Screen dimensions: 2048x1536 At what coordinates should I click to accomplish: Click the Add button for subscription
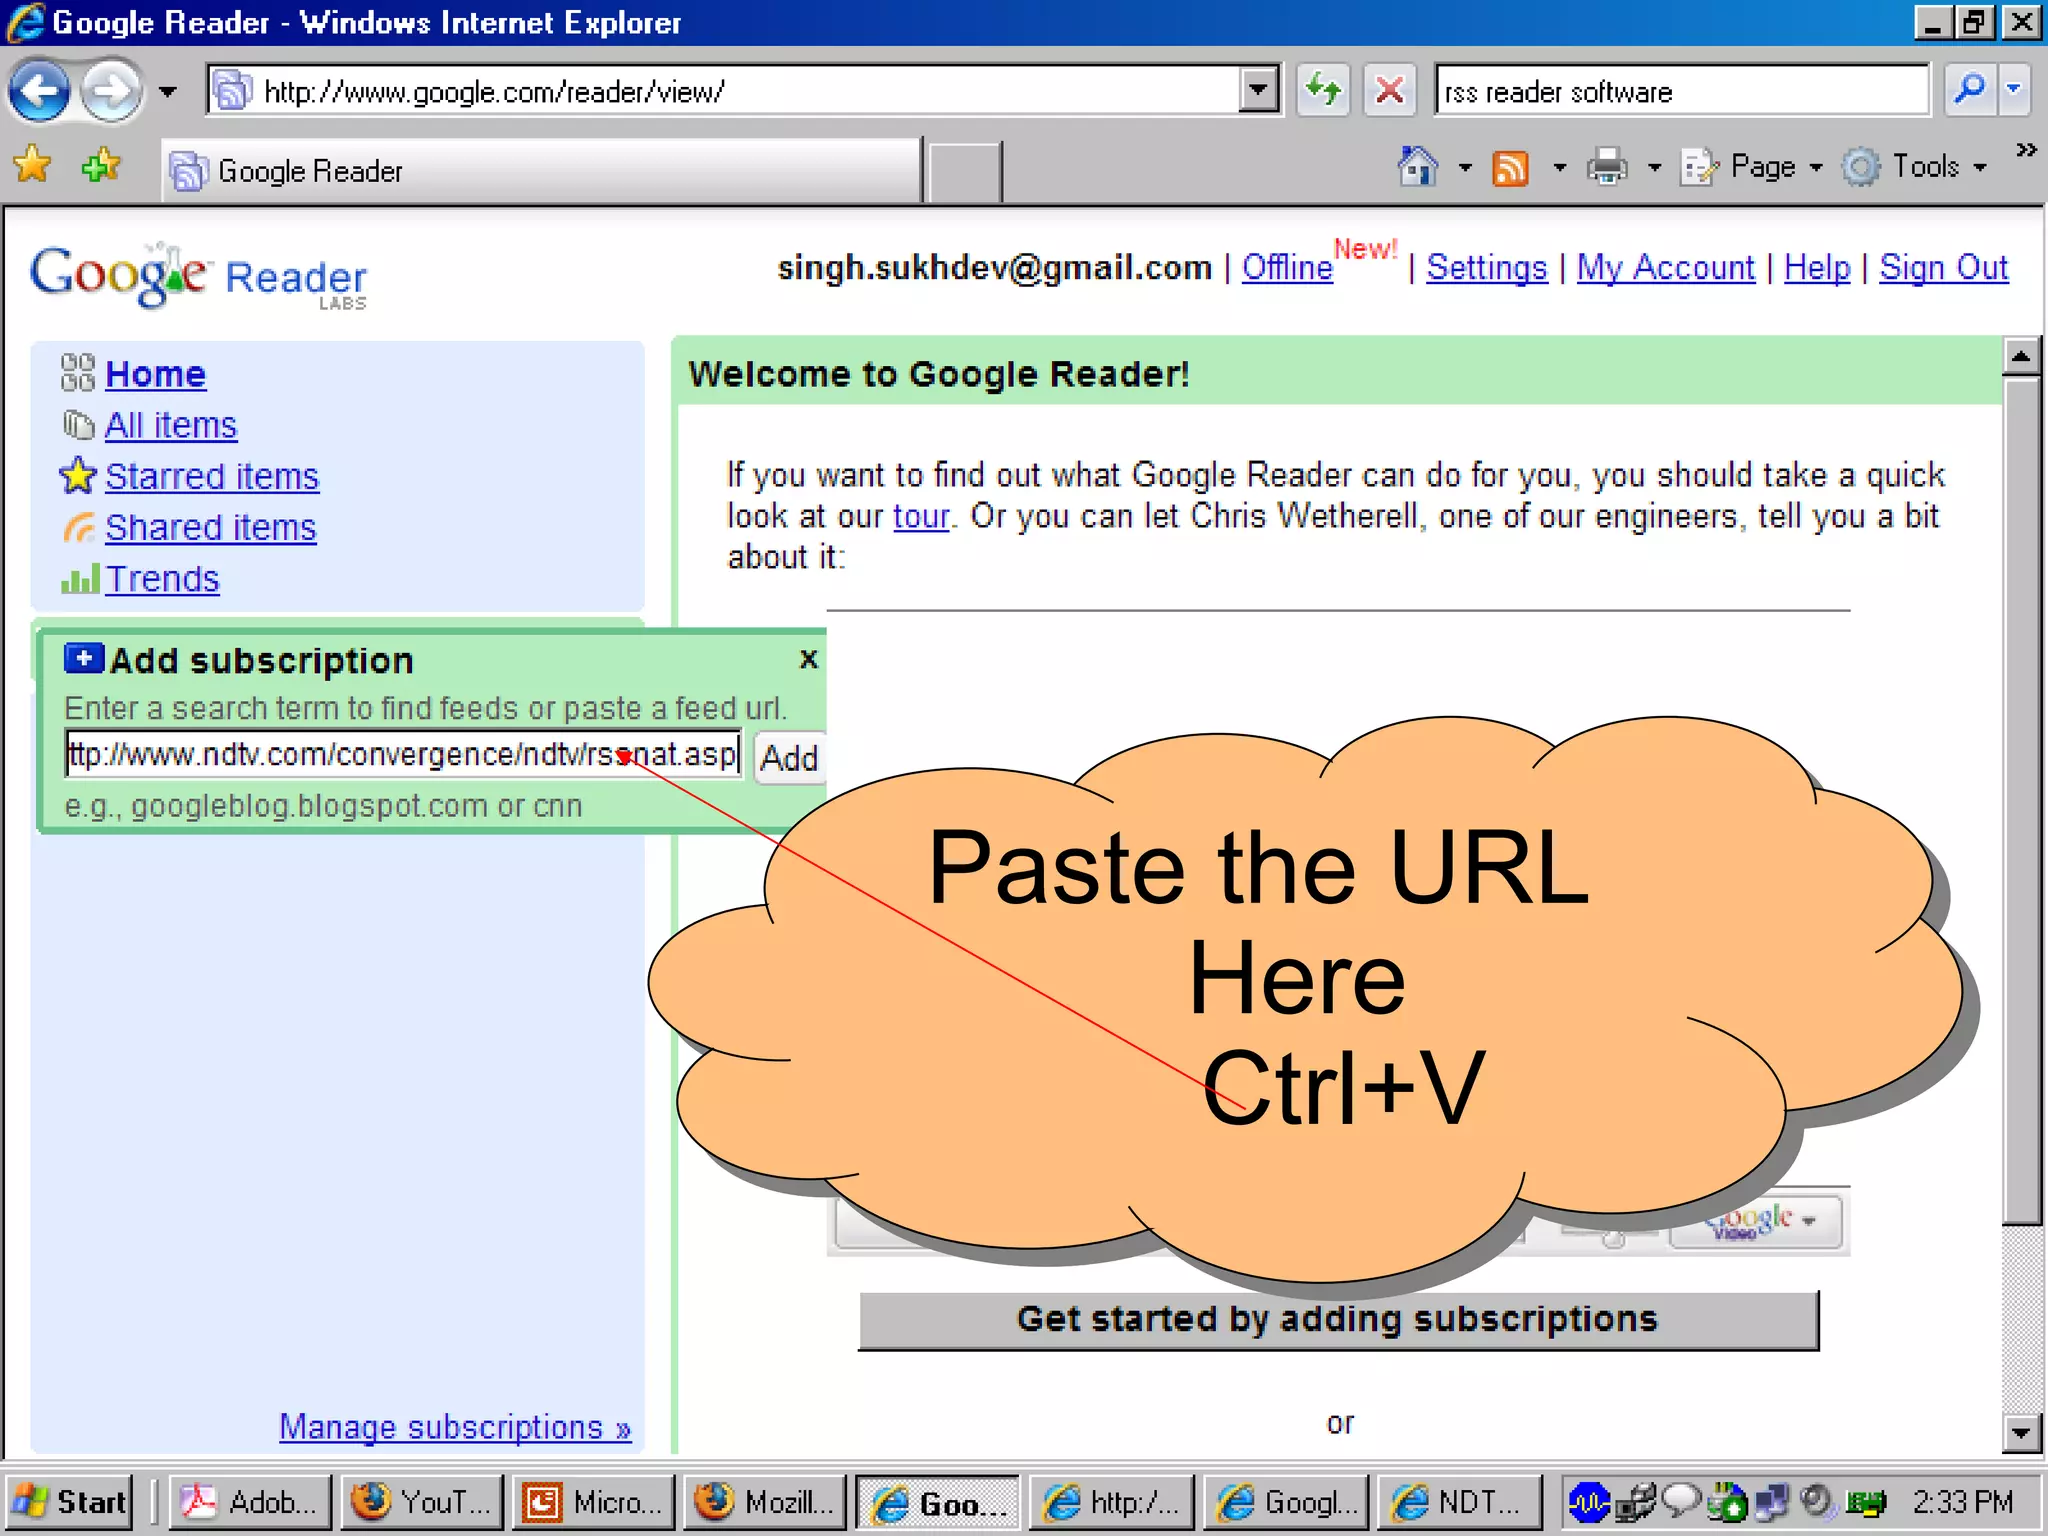click(789, 757)
